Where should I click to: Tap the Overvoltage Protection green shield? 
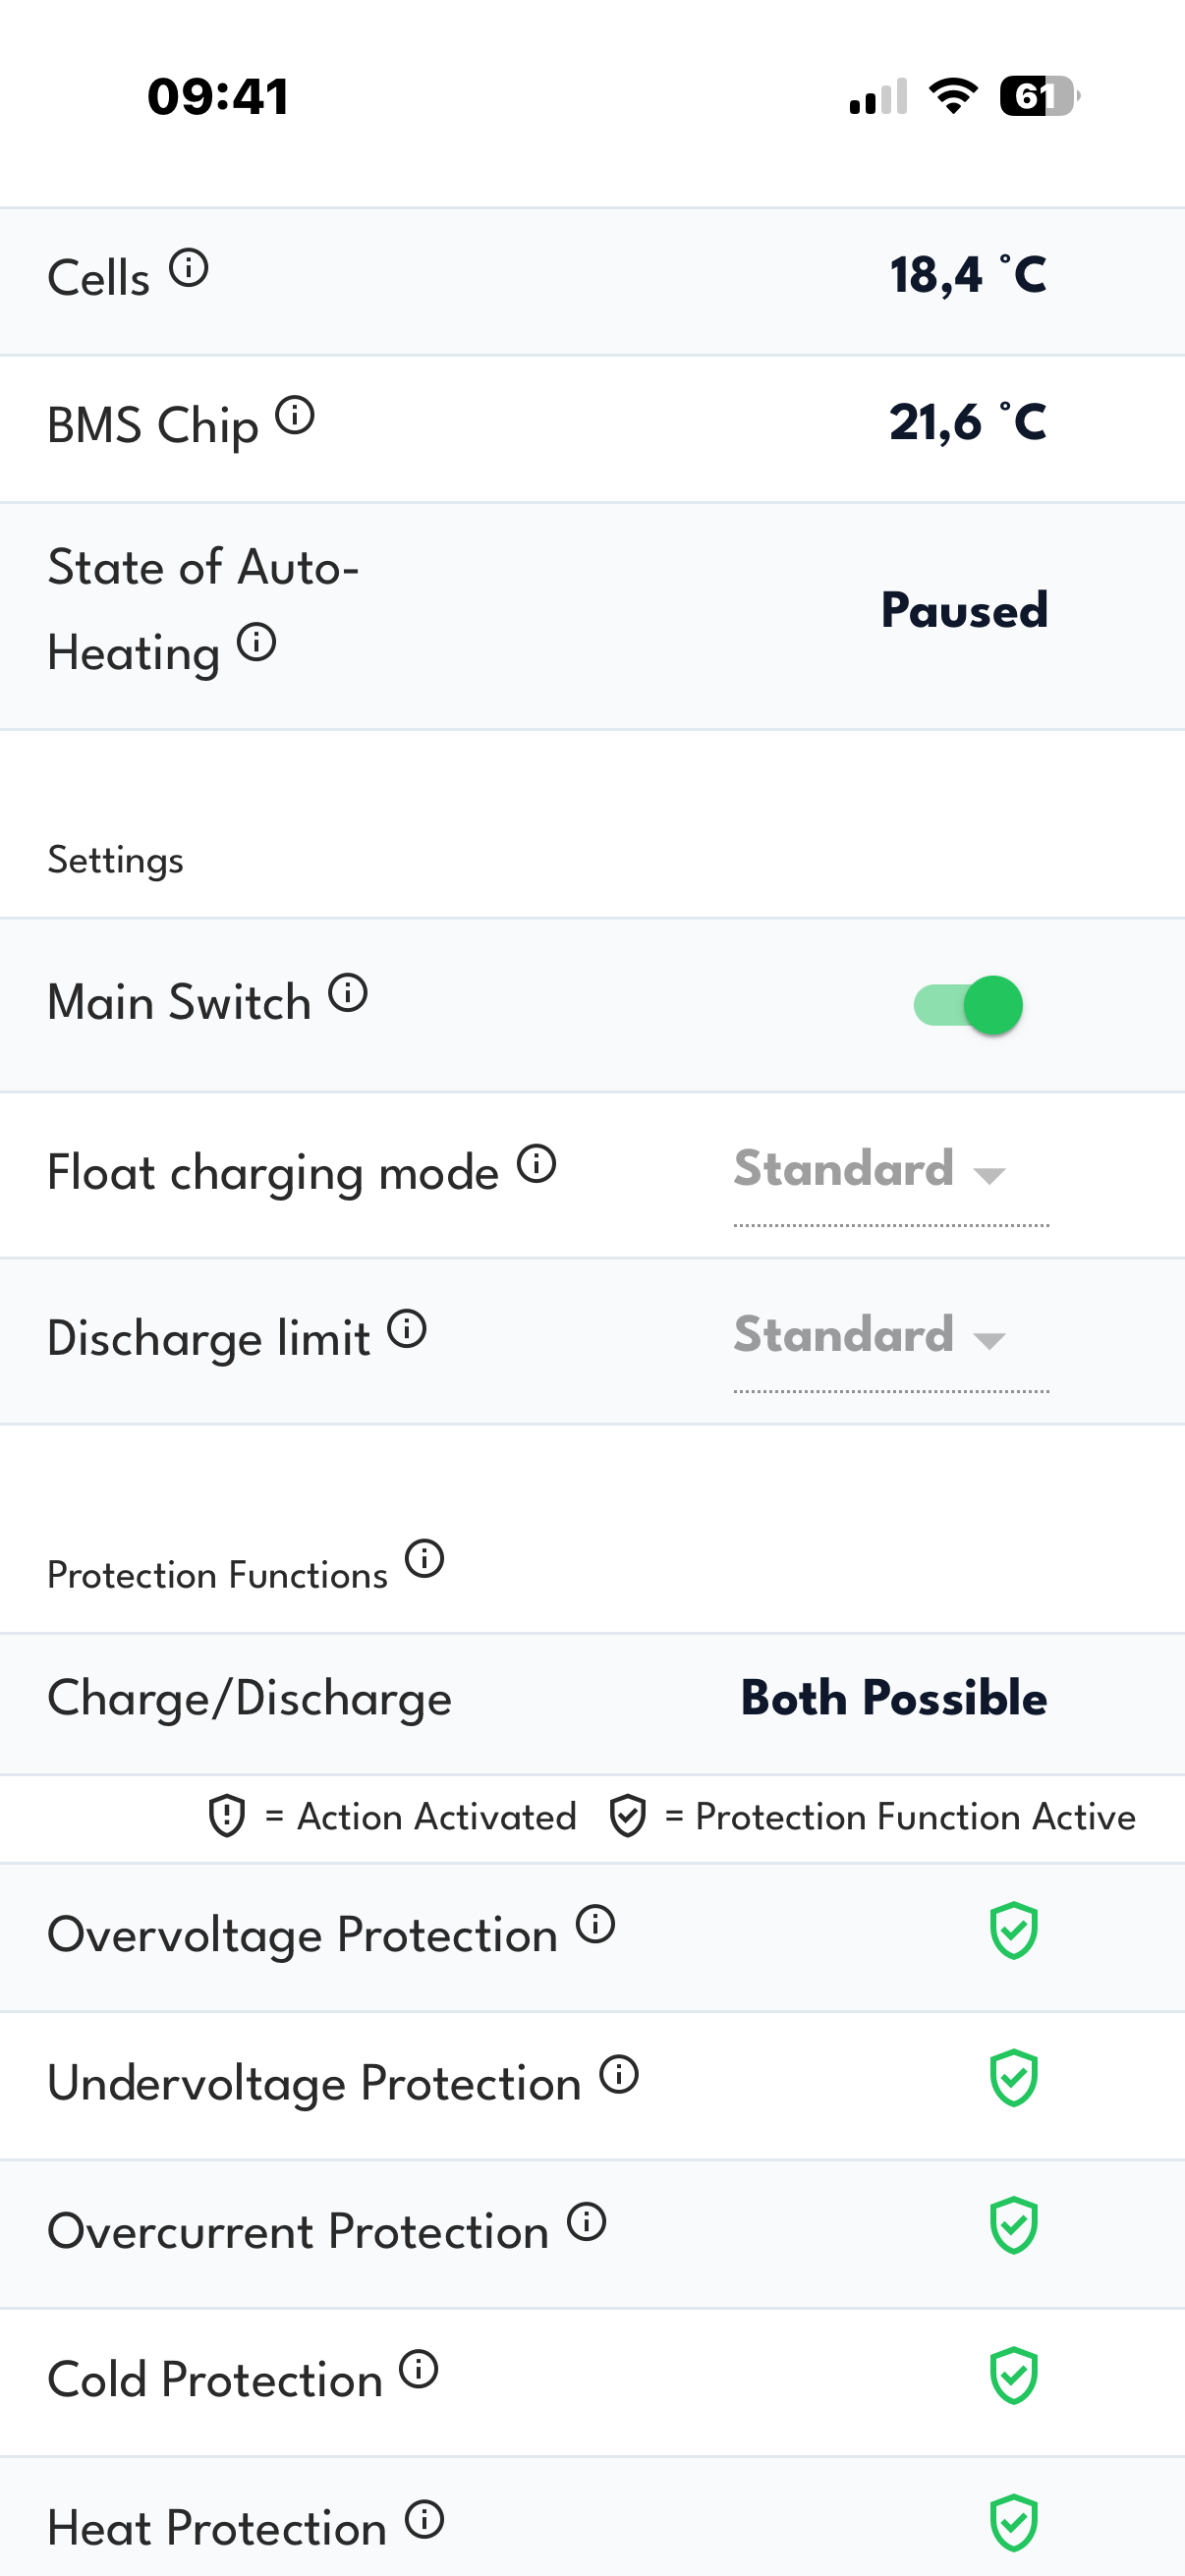point(1013,1930)
